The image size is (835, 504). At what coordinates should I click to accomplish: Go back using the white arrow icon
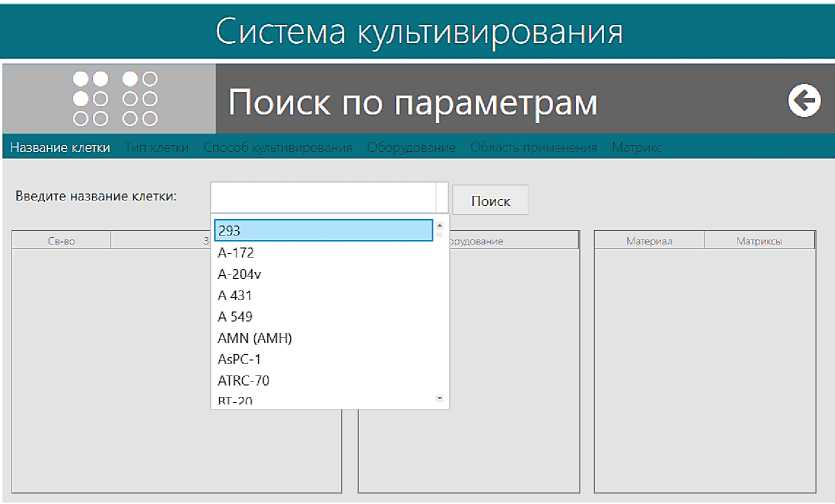click(x=804, y=100)
